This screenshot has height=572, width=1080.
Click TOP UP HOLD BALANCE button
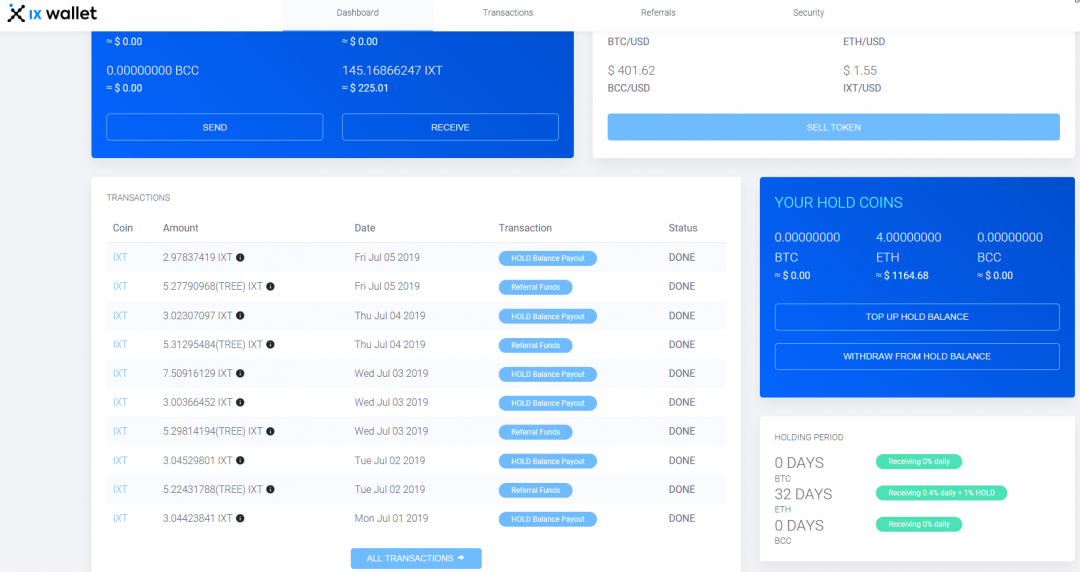point(917,317)
